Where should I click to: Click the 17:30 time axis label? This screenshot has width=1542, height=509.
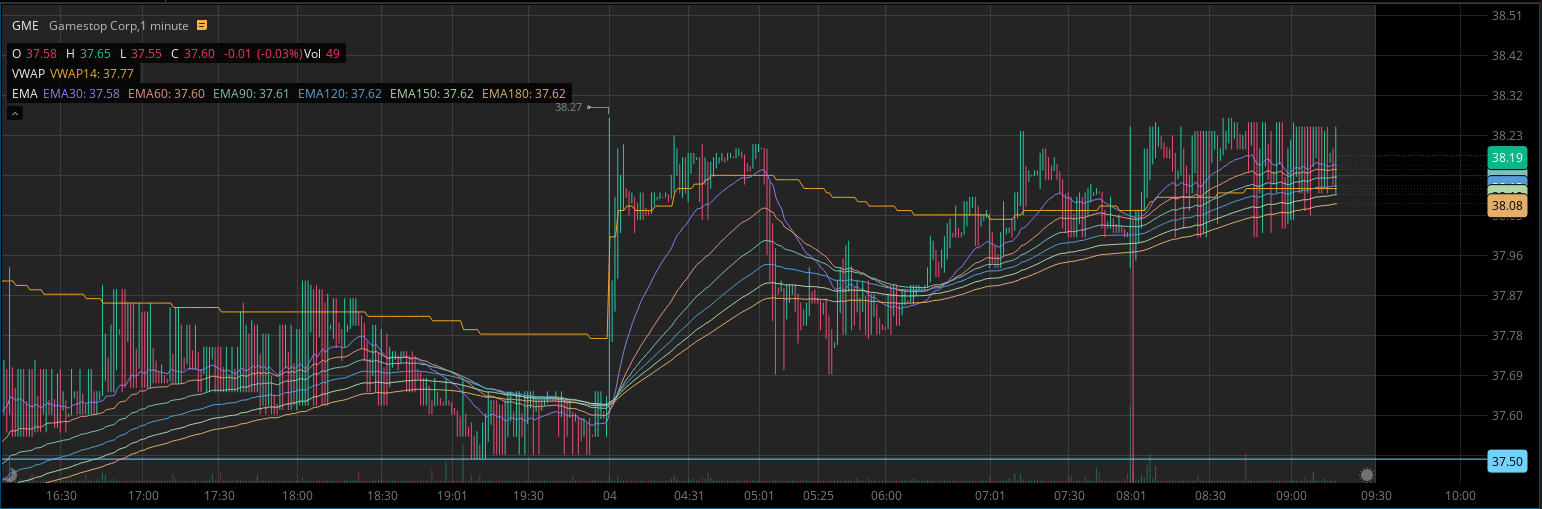(219, 495)
